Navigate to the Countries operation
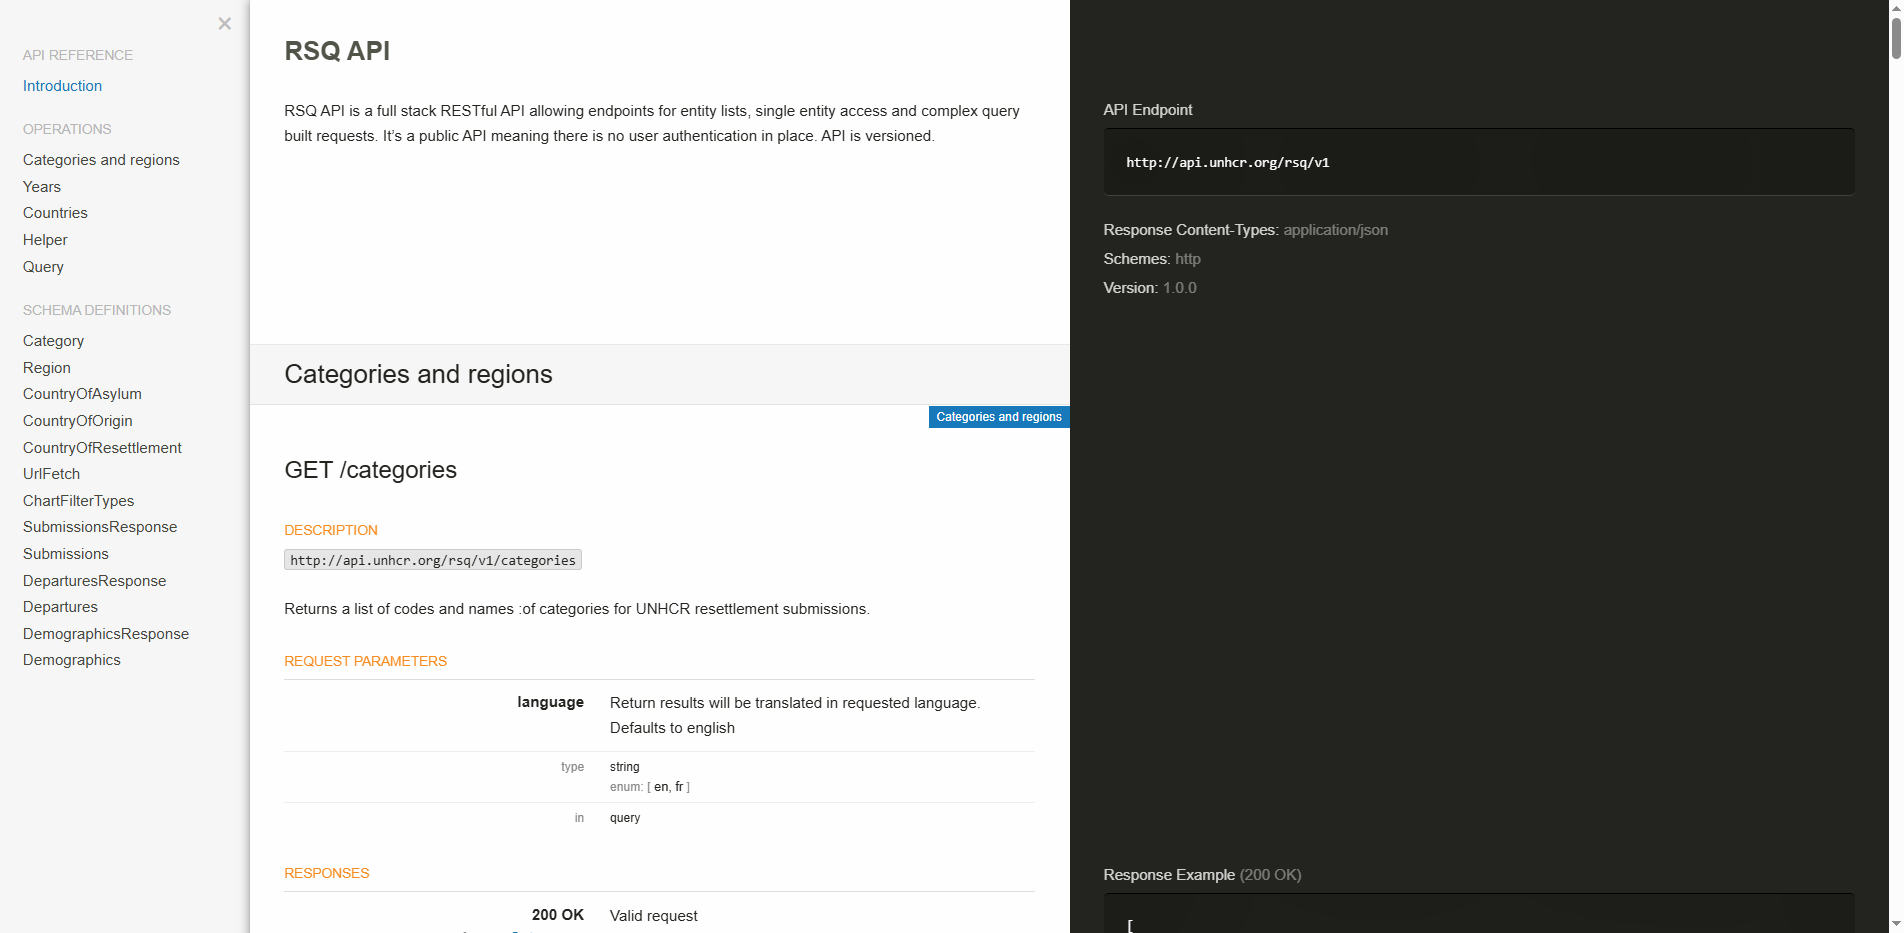 pyautogui.click(x=55, y=212)
